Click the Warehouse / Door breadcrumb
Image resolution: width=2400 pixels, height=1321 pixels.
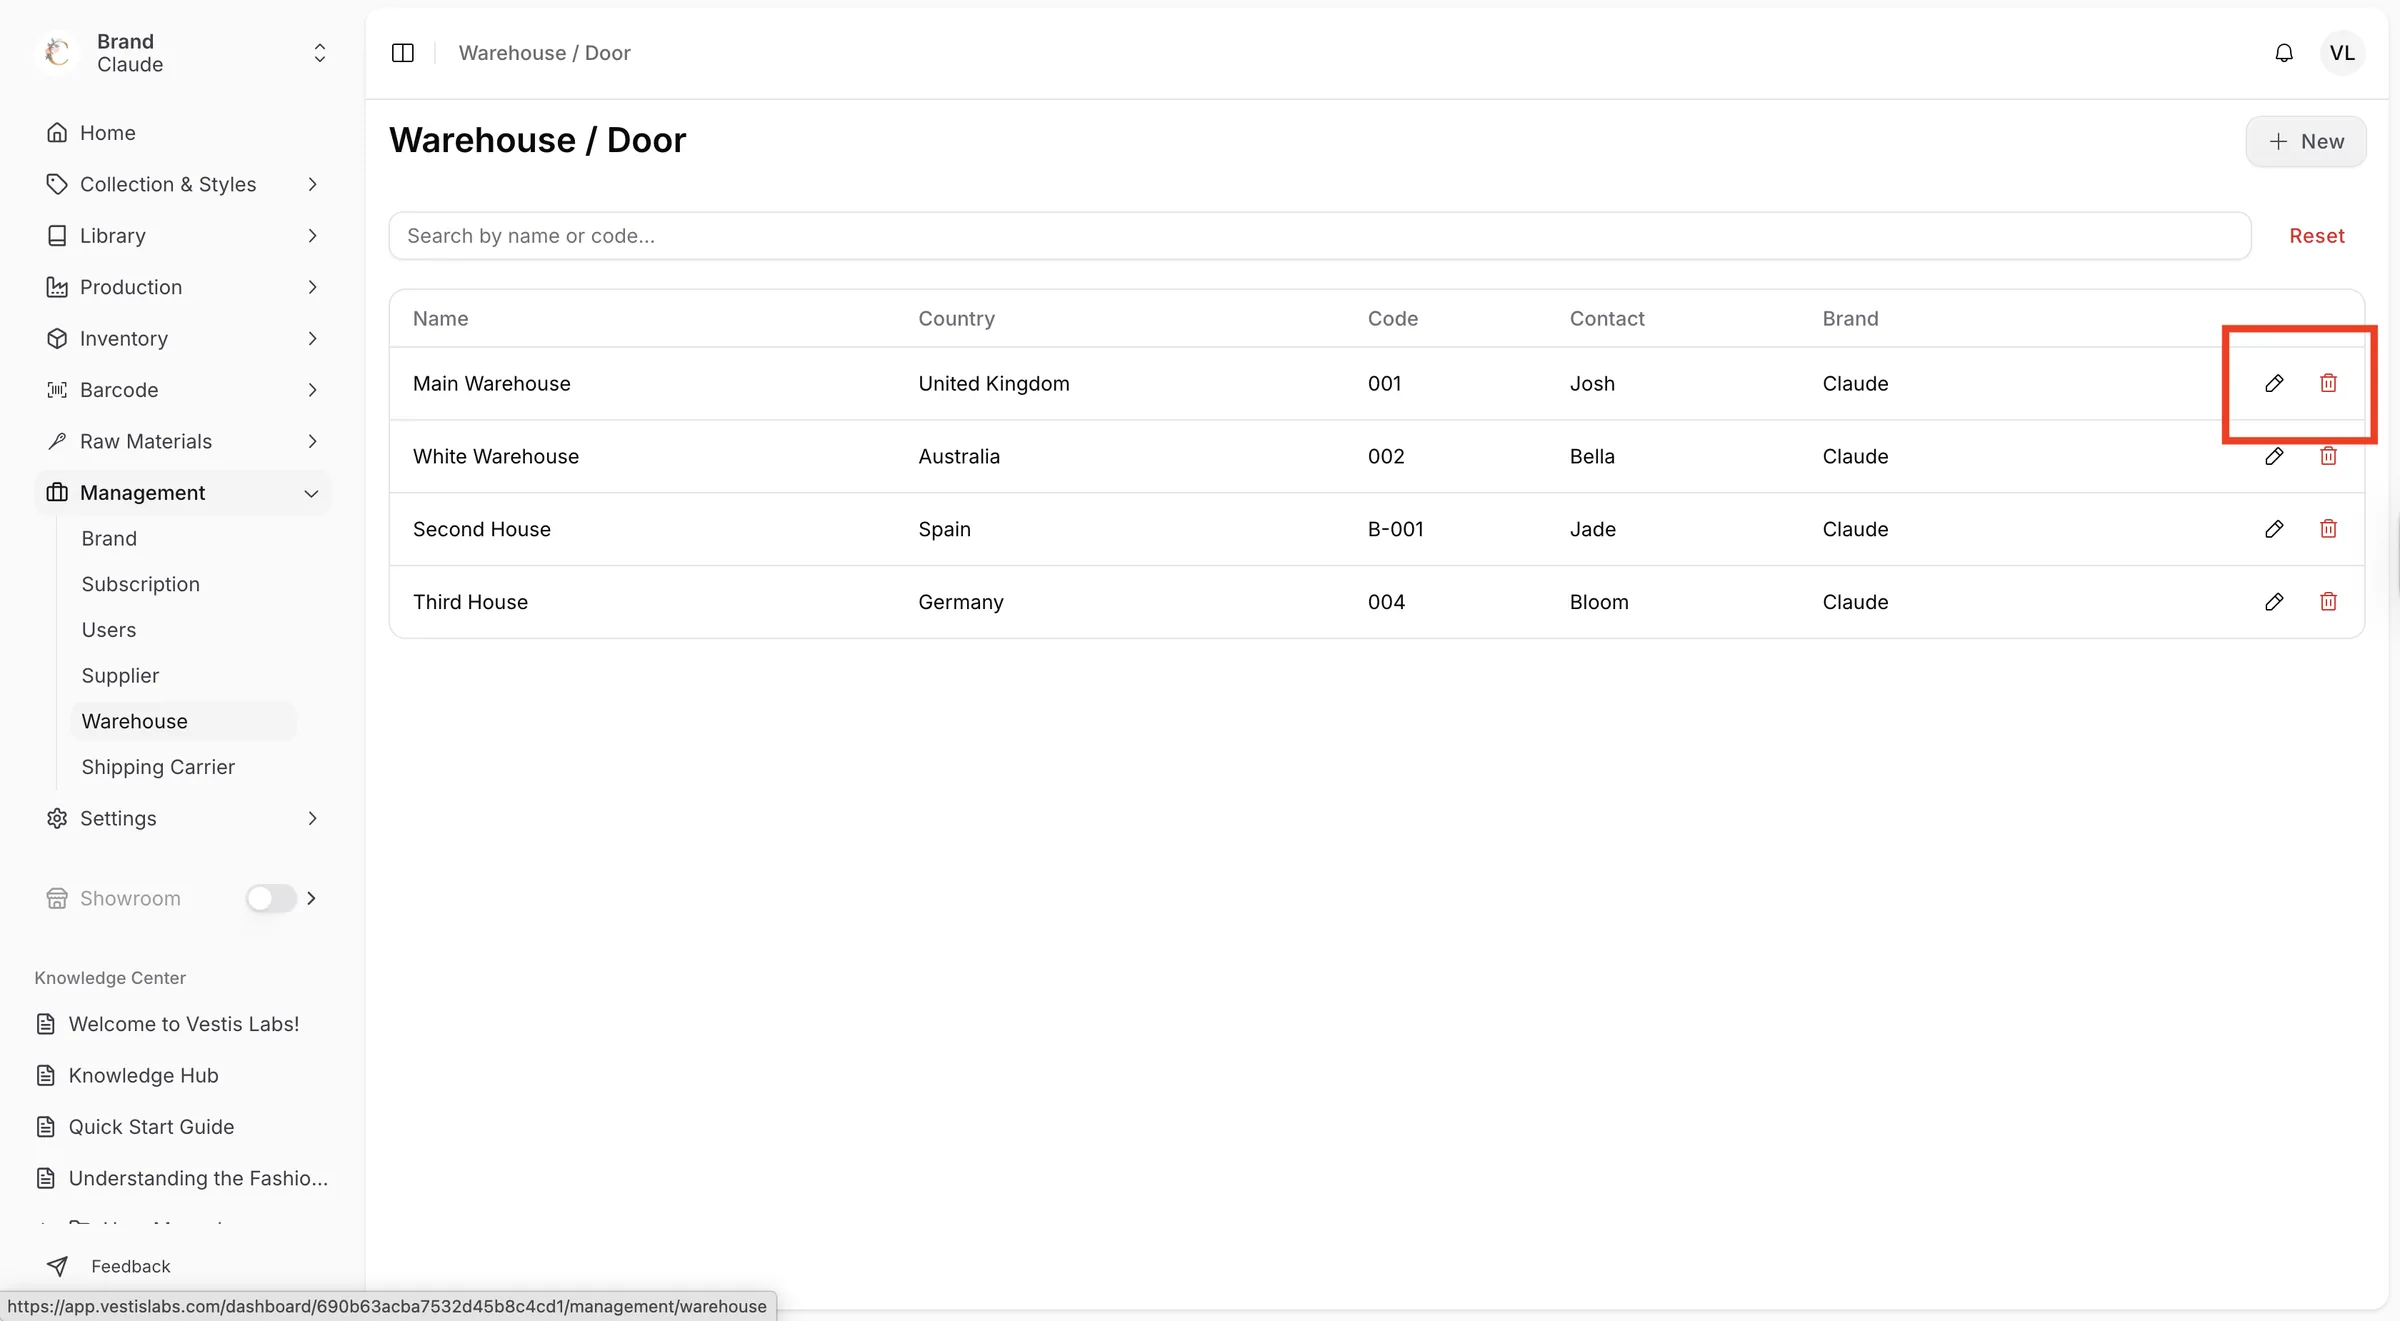pos(545,53)
